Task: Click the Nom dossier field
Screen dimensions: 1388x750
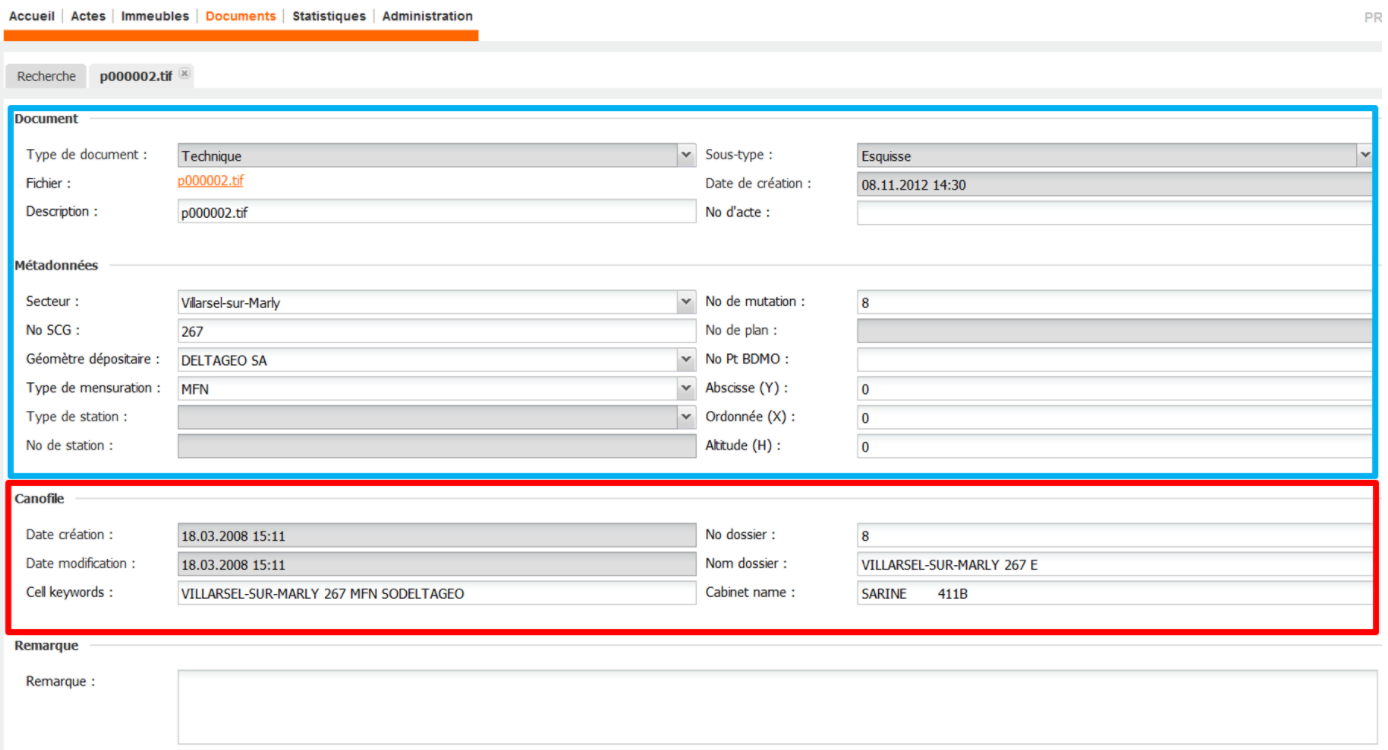Action: click(1115, 565)
